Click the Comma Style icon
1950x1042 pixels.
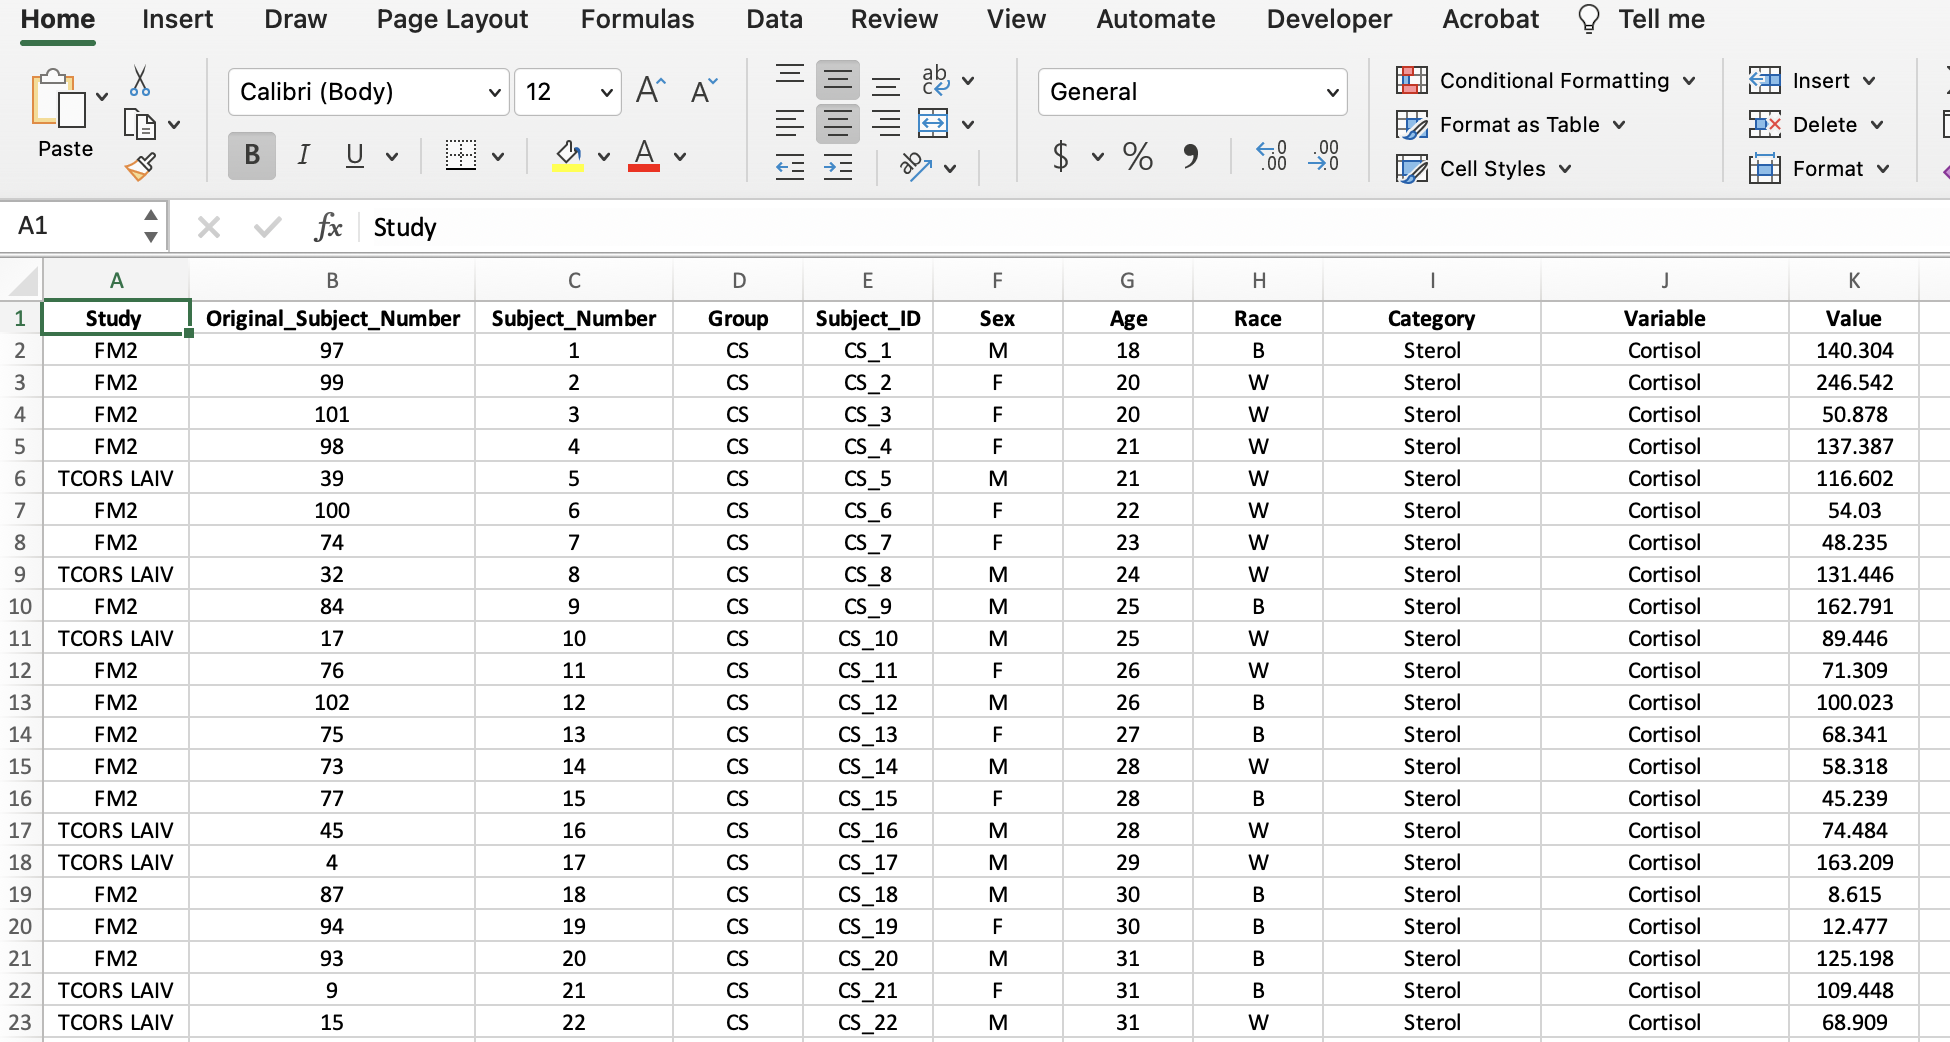point(1190,156)
